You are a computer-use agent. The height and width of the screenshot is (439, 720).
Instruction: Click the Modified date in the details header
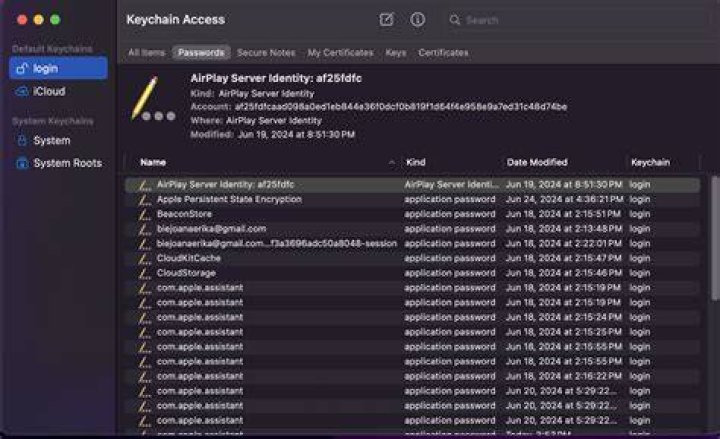coord(296,135)
